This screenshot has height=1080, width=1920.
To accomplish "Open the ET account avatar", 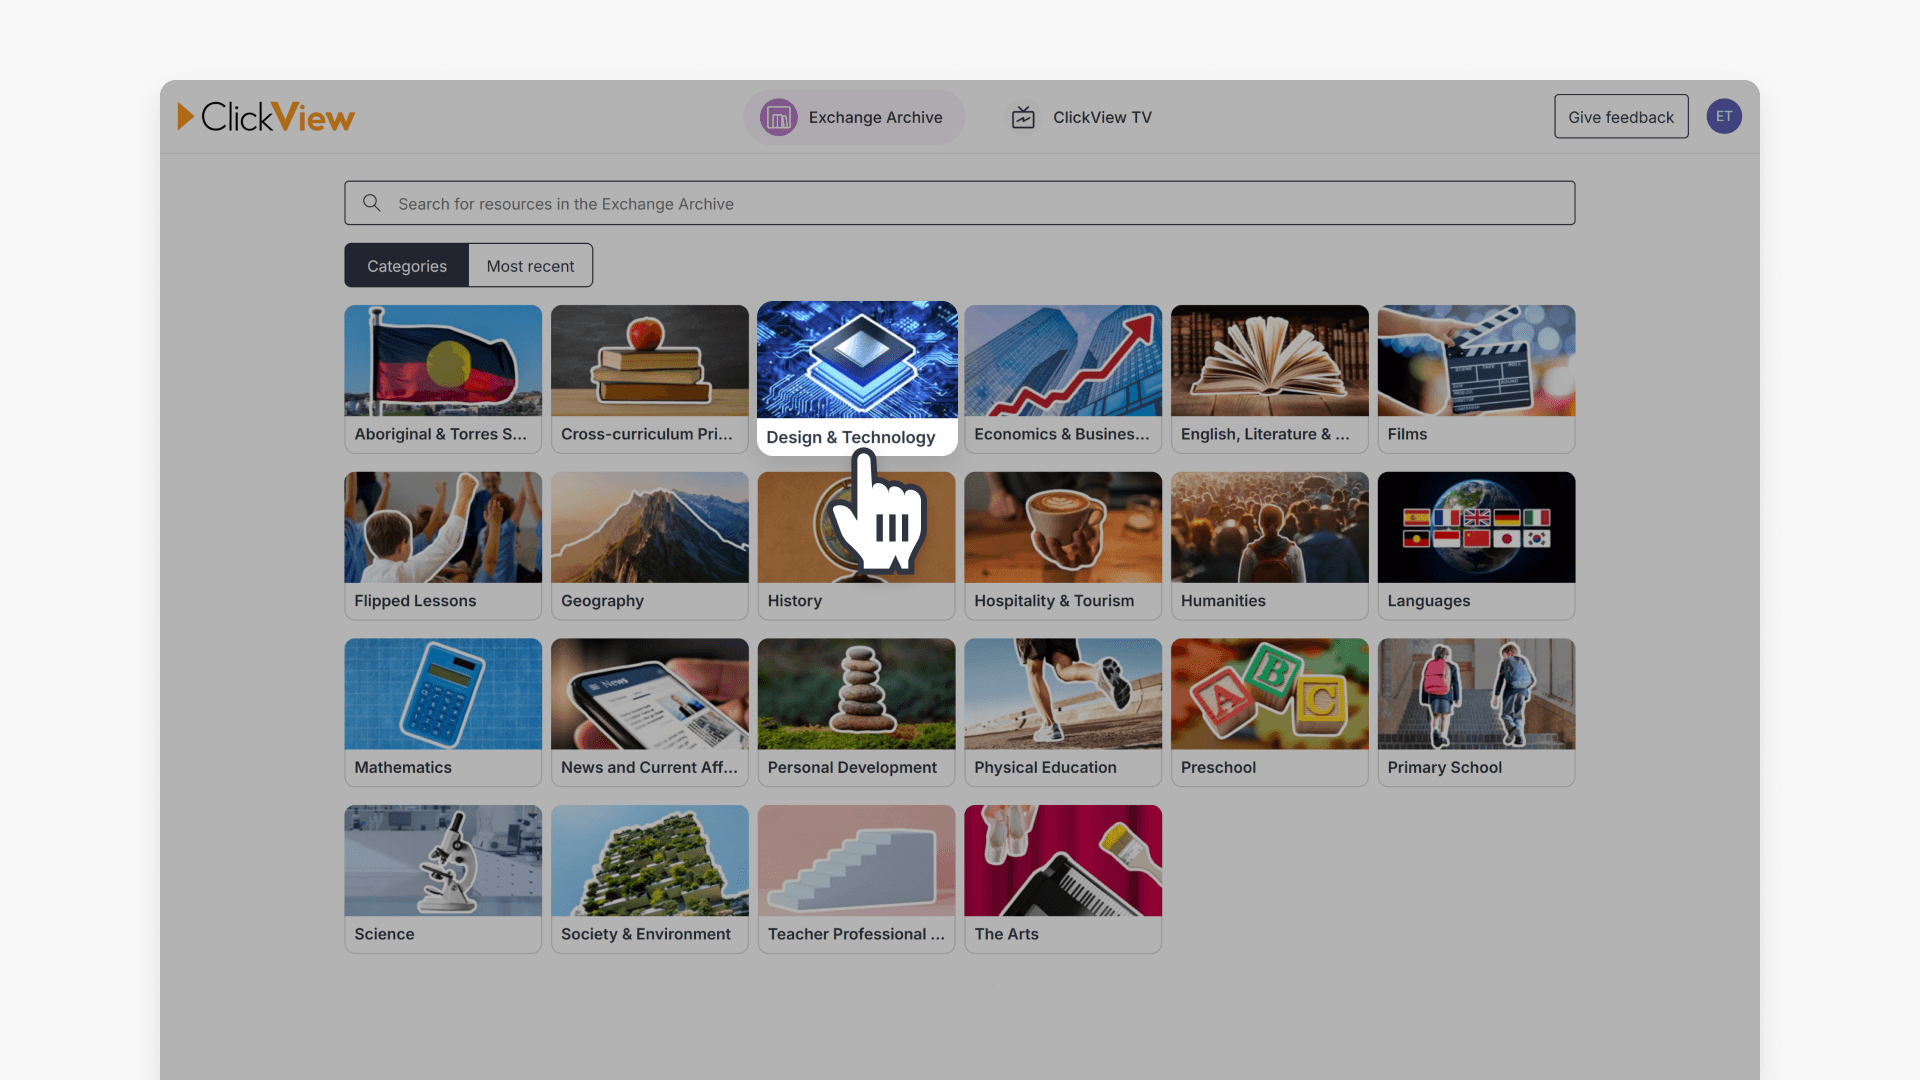I will click(x=1724, y=116).
